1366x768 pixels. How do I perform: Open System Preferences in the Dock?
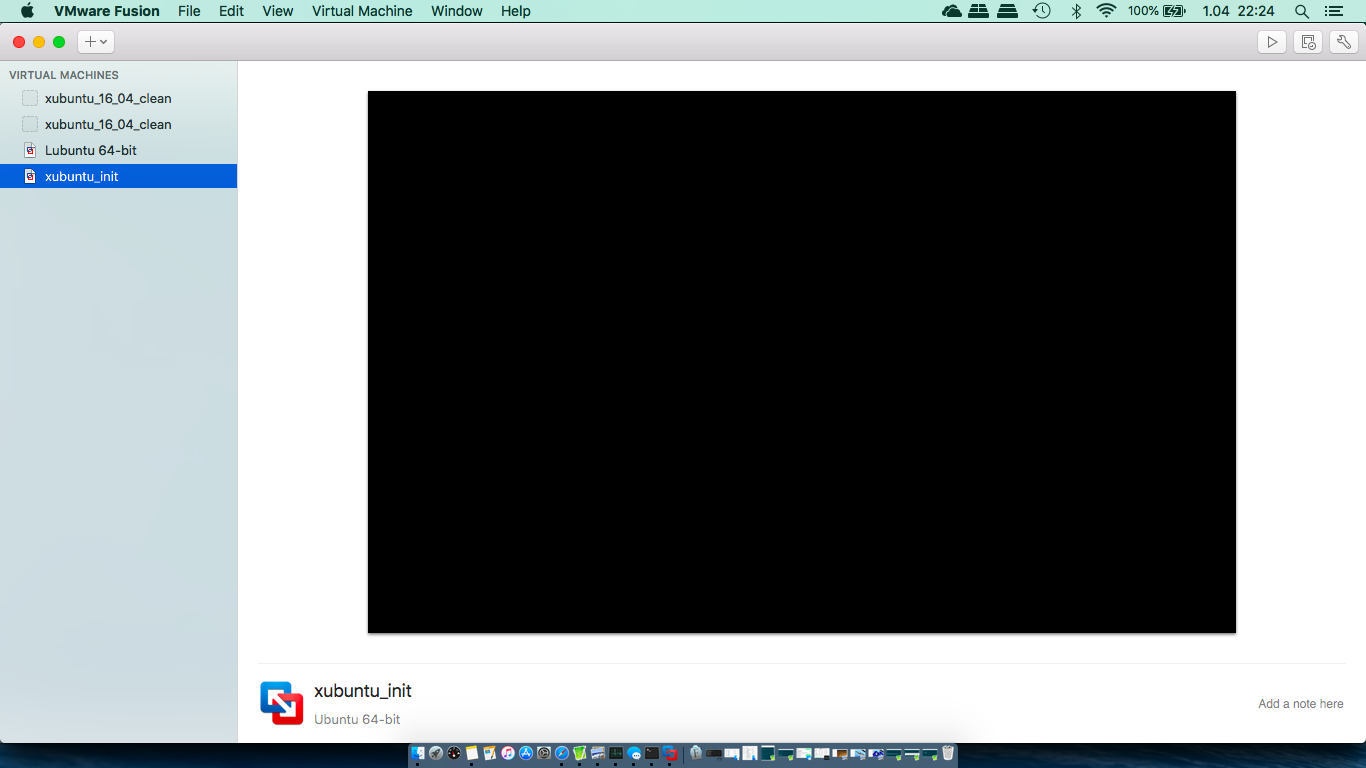[x=544, y=753]
